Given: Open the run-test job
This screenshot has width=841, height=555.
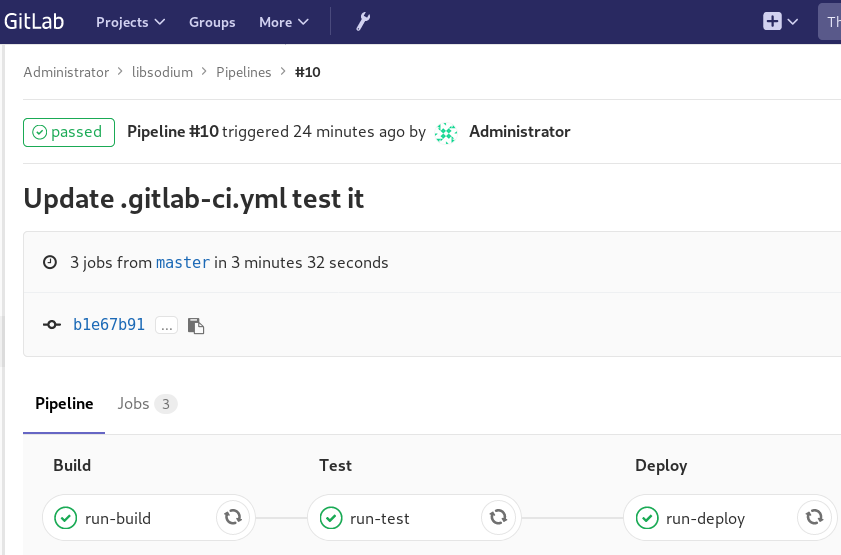Looking at the screenshot, I should point(379,518).
